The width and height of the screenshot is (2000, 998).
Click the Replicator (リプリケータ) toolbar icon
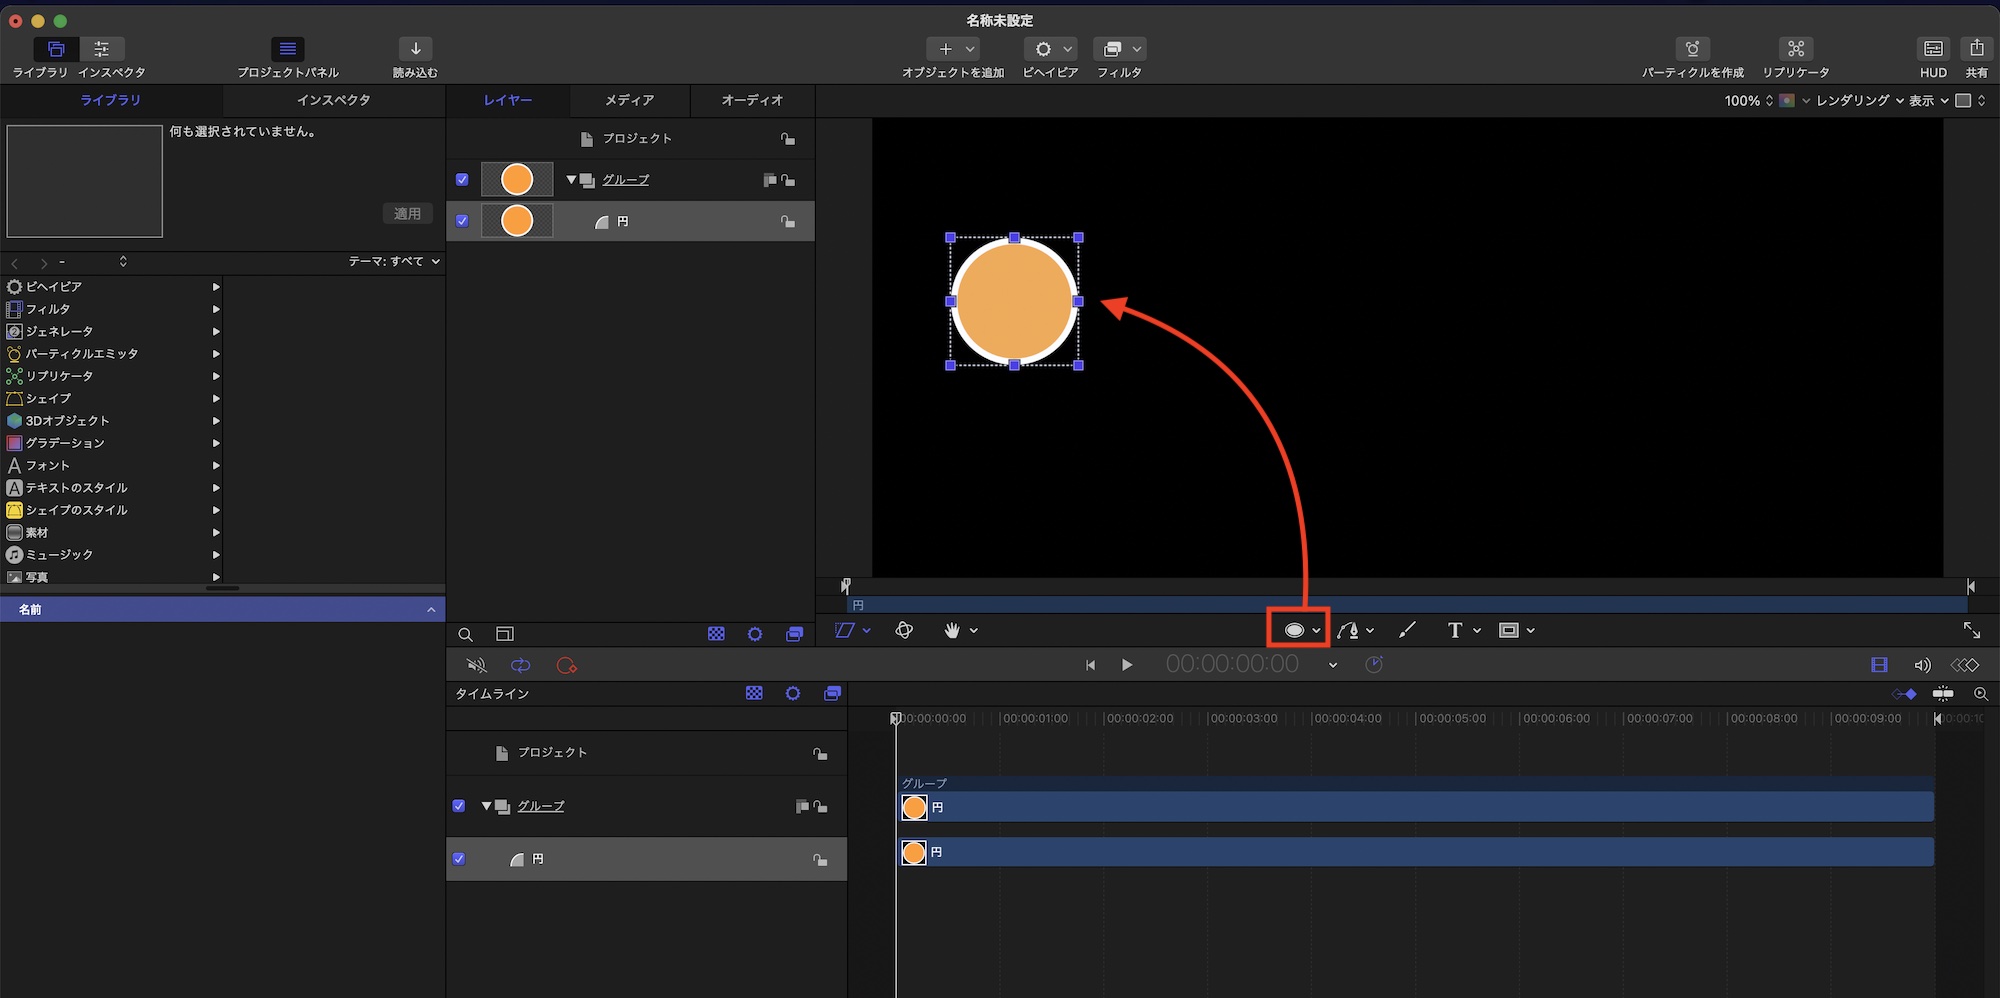(x=1796, y=49)
